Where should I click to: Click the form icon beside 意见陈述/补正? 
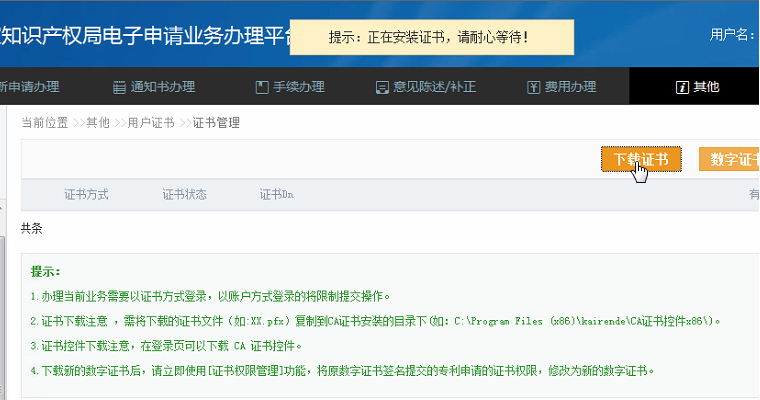[382, 87]
